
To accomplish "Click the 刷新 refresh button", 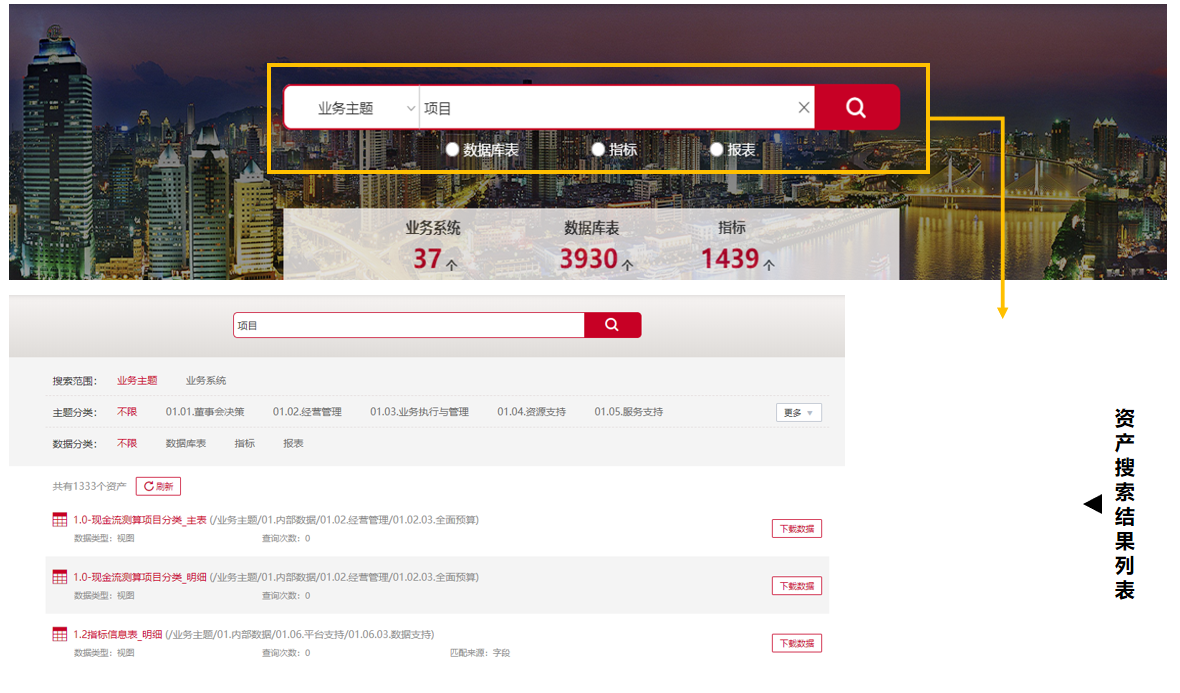I will [158, 486].
